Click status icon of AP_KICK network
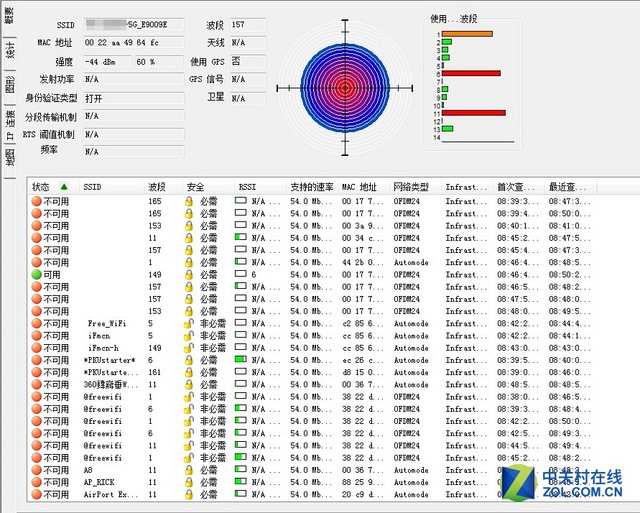Image resolution: width=640 pixels, height=513 pixels. [37, 482]
